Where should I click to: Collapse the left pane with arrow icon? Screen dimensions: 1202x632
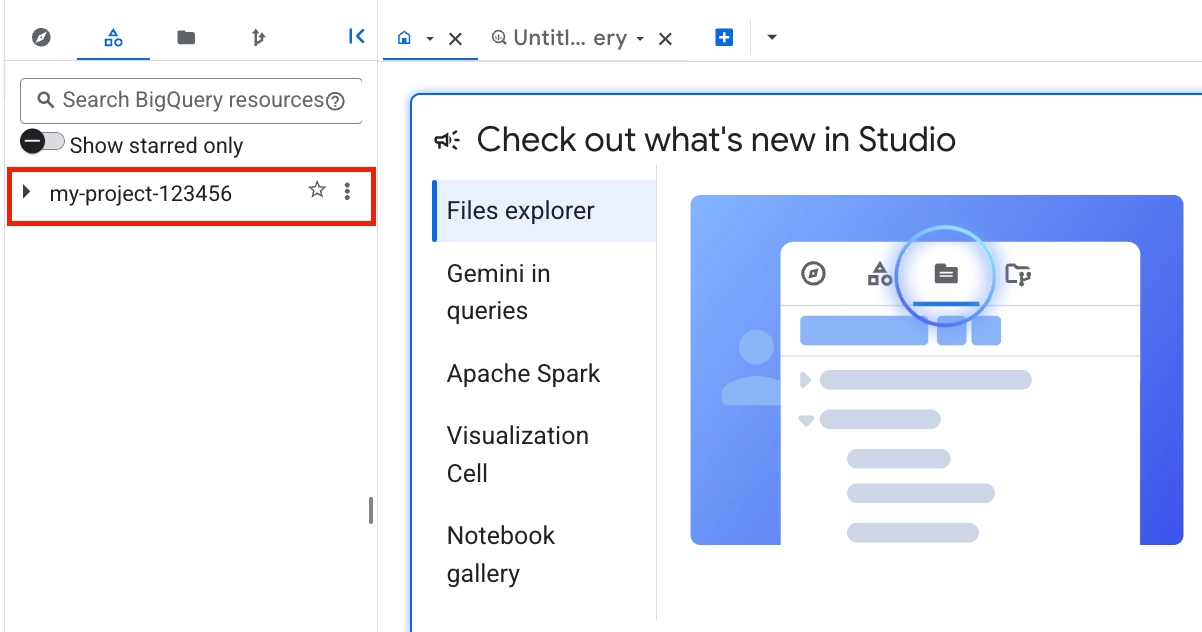tap(357, 37)
